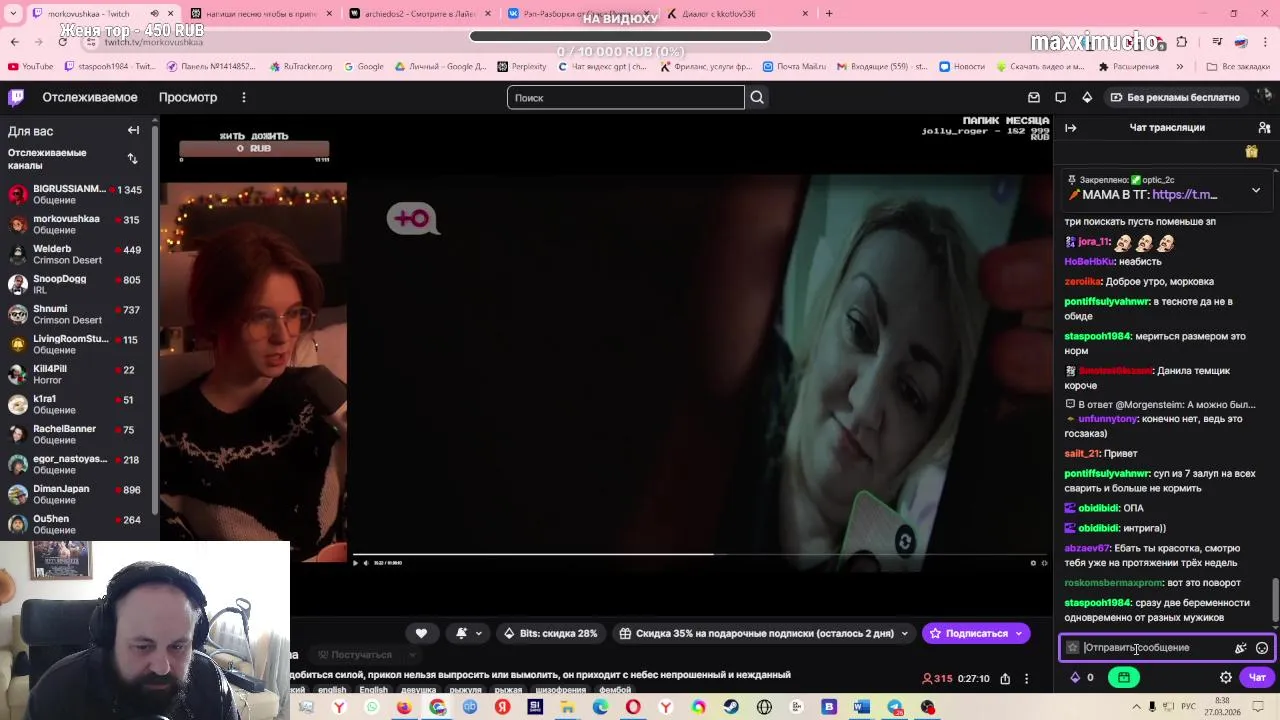
Task: Open the pinned Telegram link in chat
Action: tap(1184, 195)
